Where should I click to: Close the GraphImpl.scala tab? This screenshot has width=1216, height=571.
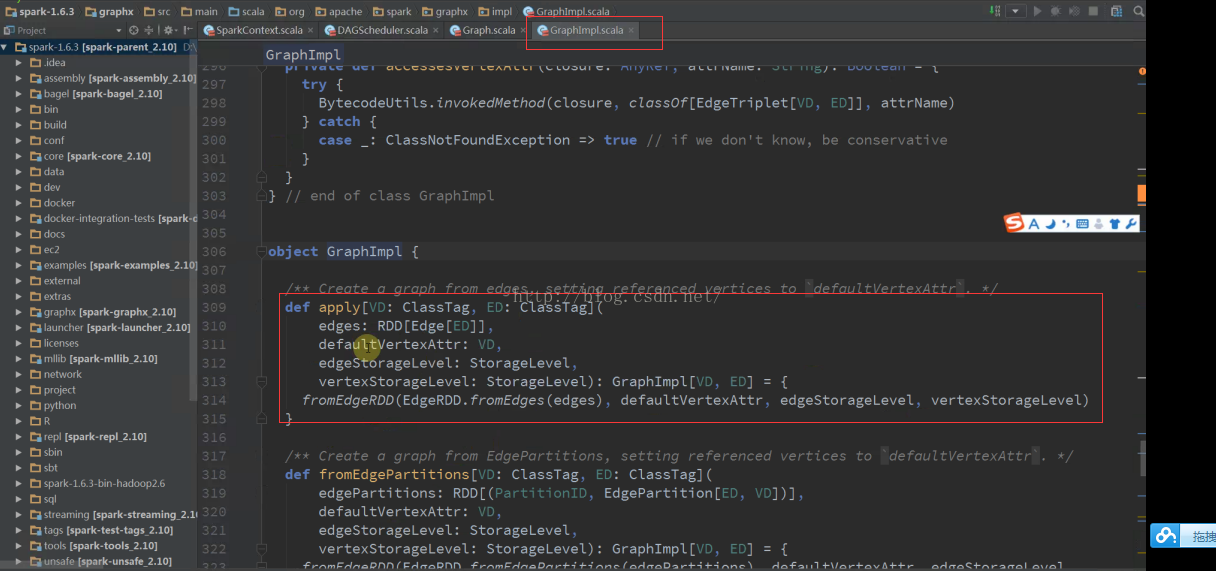pos(631,30)
